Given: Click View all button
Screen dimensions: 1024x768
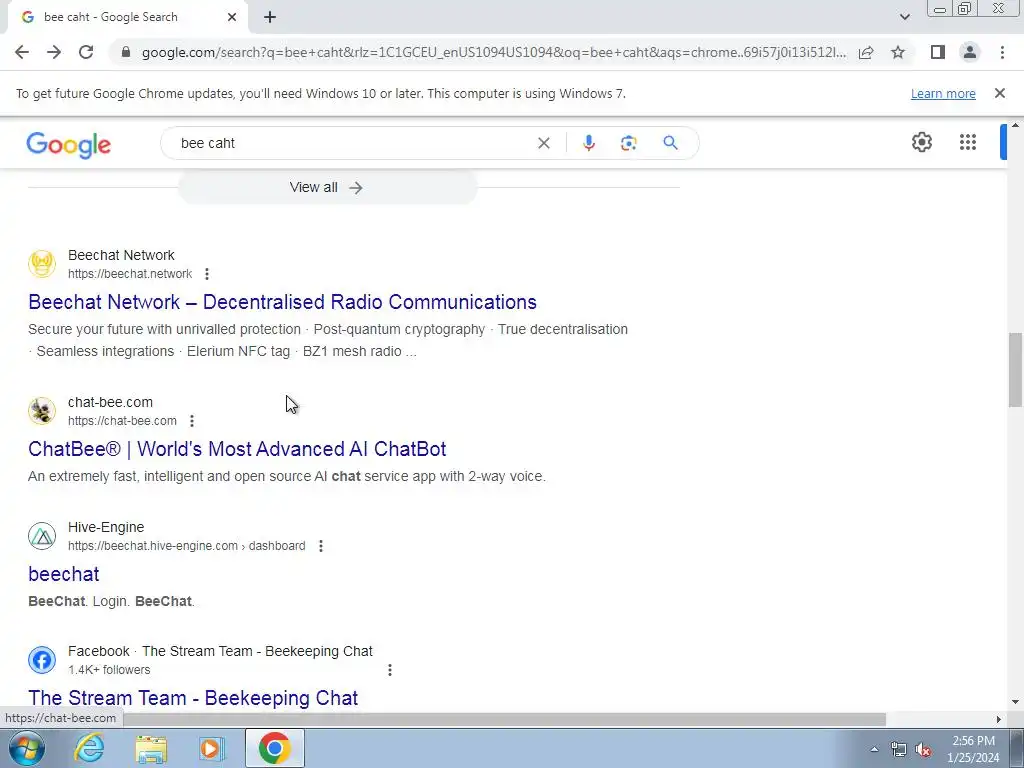Looking at the screenshot, I should point(327,187).
